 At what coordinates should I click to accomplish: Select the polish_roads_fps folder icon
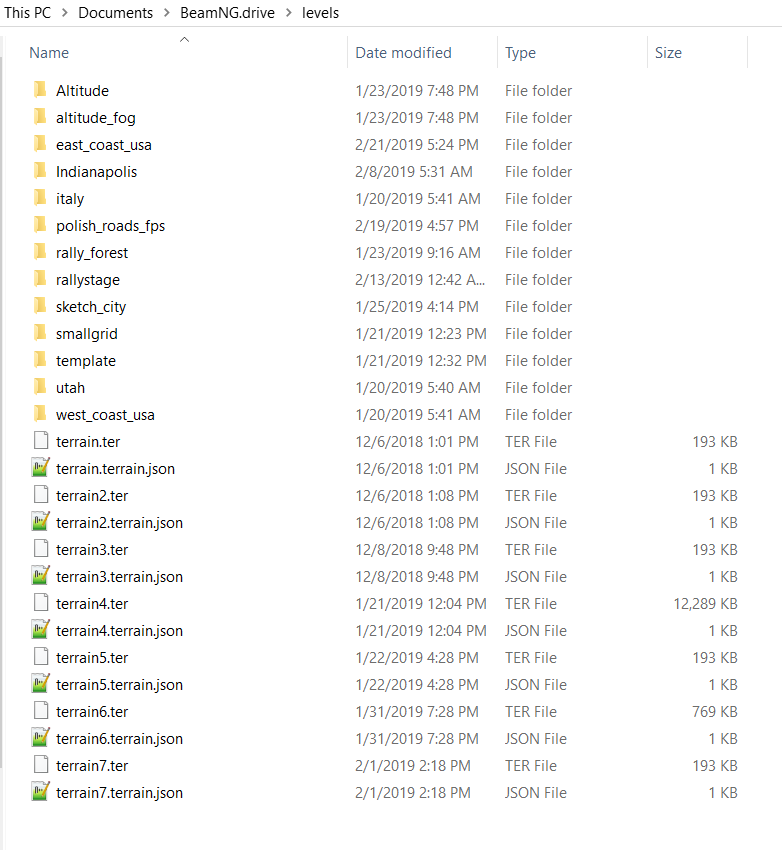click(40, 225)
